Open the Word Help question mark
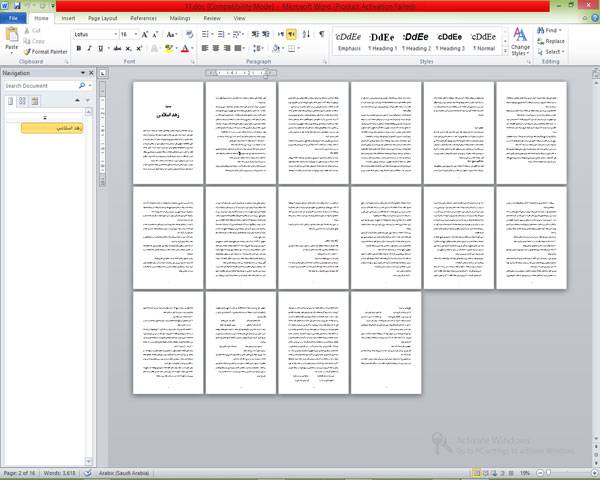This screenshot has width=600, height=480. coord(595,18)
